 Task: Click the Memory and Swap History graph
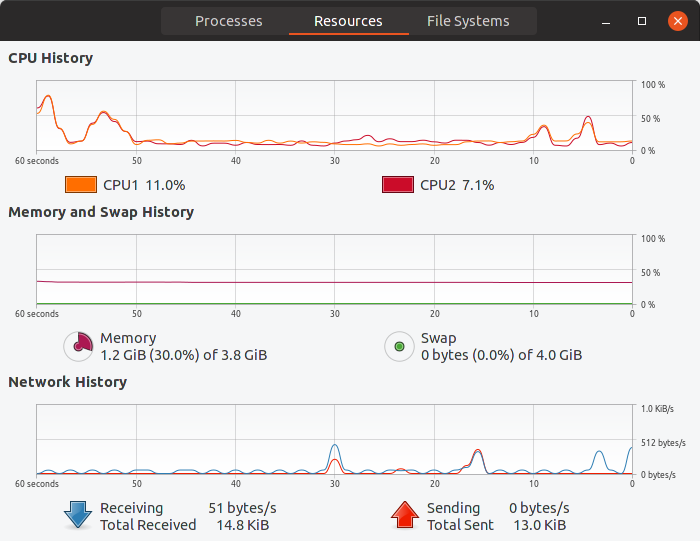click(334, 270)
